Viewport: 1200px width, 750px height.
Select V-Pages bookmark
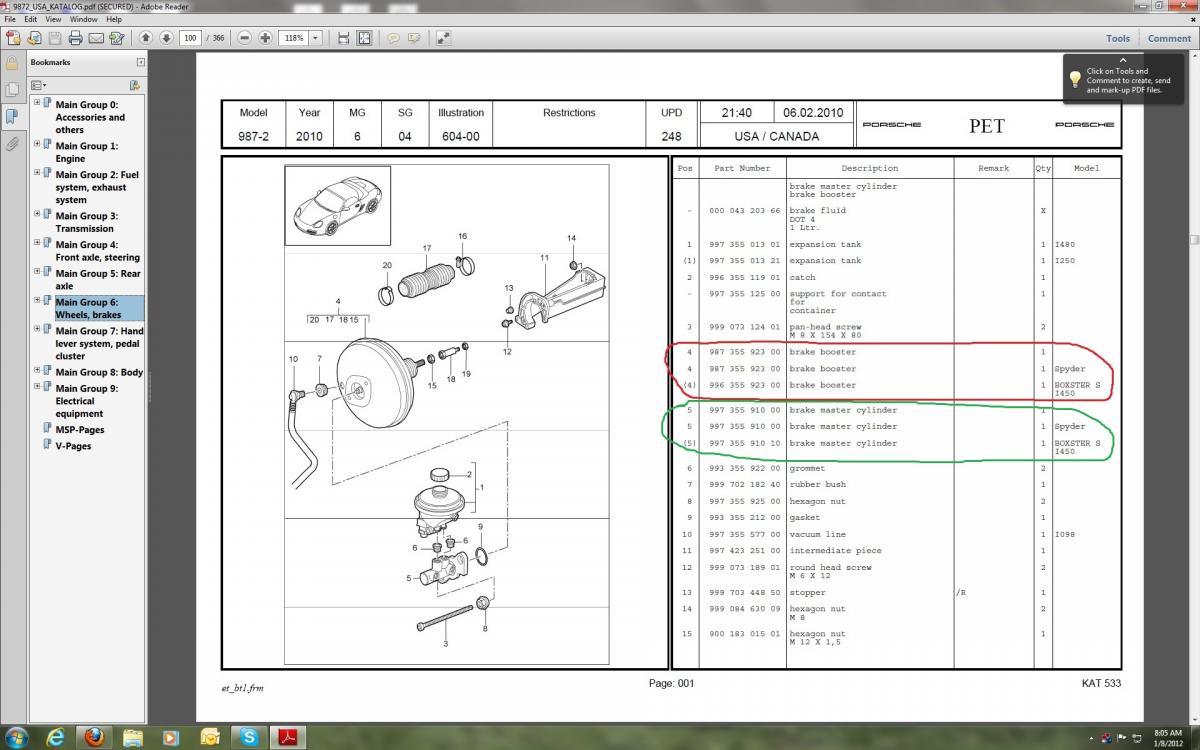click(x=73, y=445)
